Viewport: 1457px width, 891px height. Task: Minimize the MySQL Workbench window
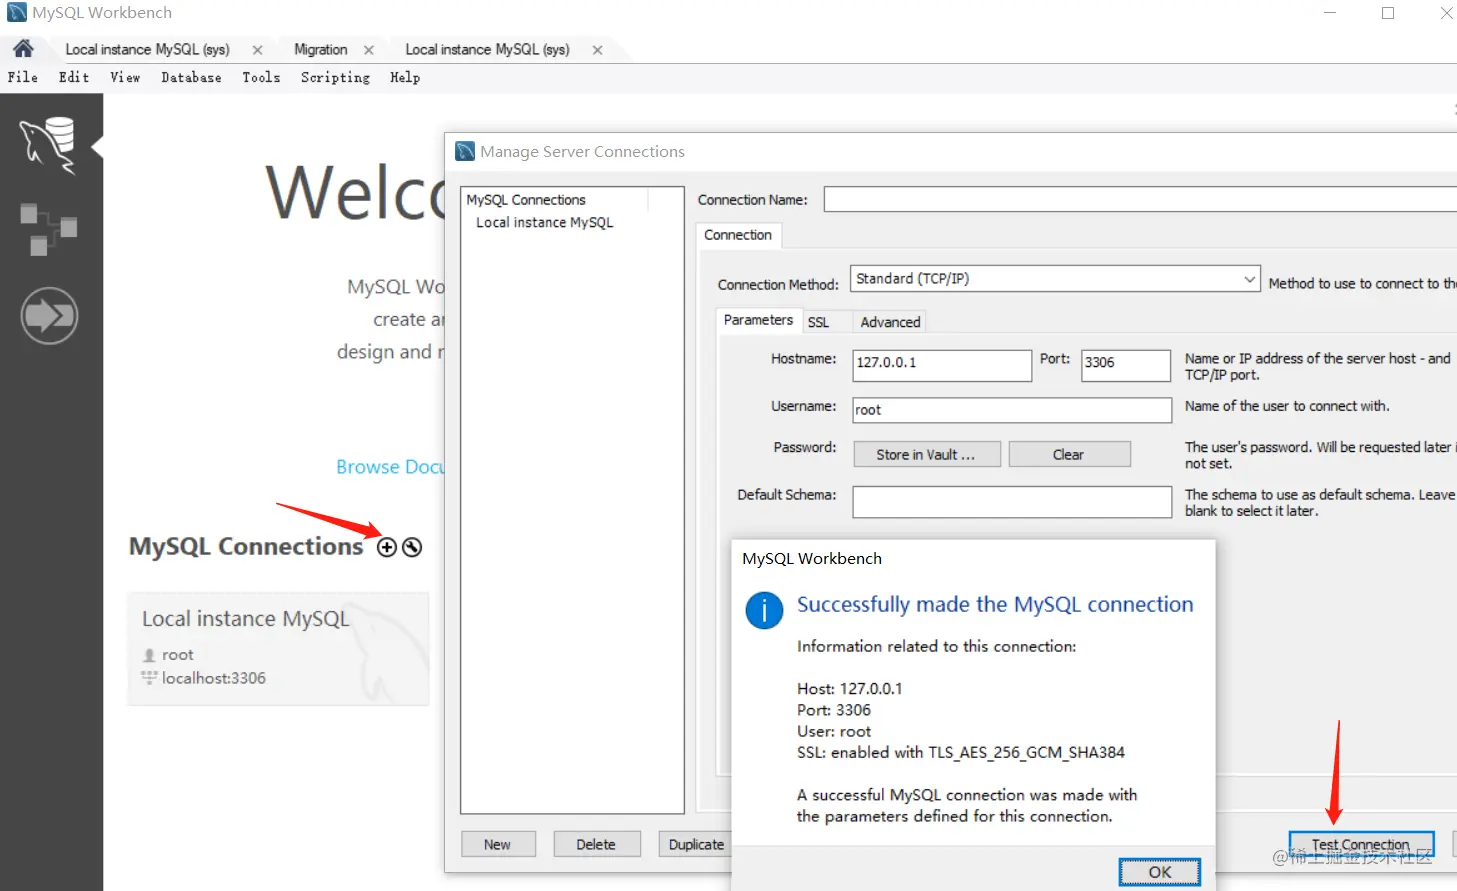tap(1330, 13)
